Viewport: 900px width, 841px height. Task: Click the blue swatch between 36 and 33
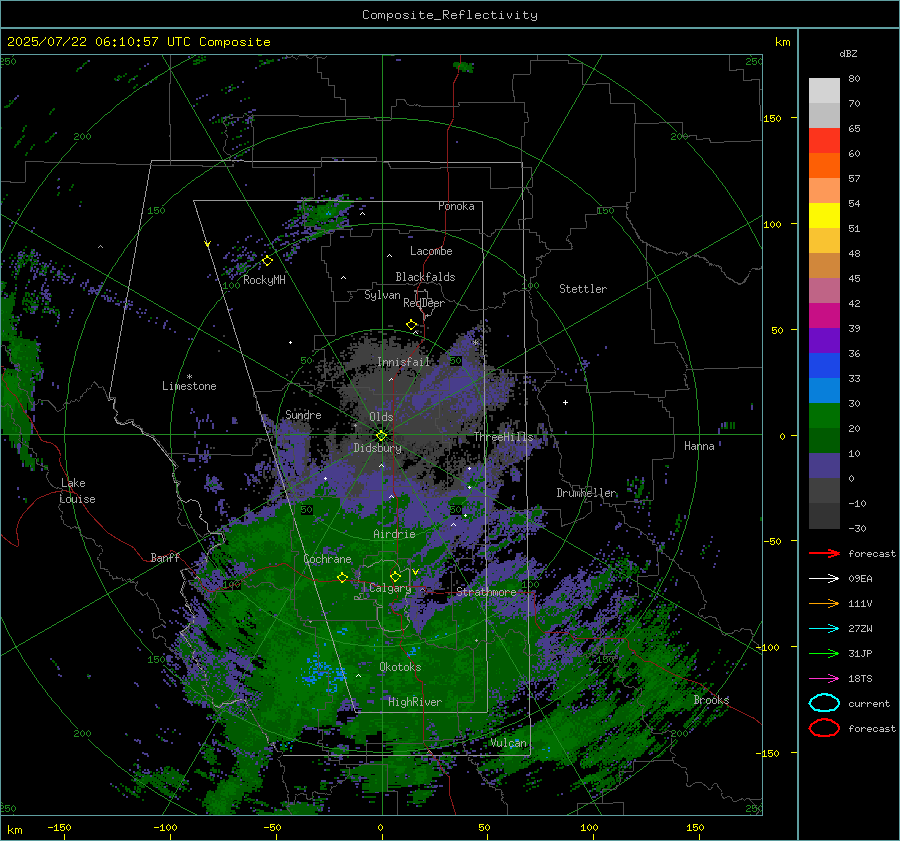[x=824, y=366]
